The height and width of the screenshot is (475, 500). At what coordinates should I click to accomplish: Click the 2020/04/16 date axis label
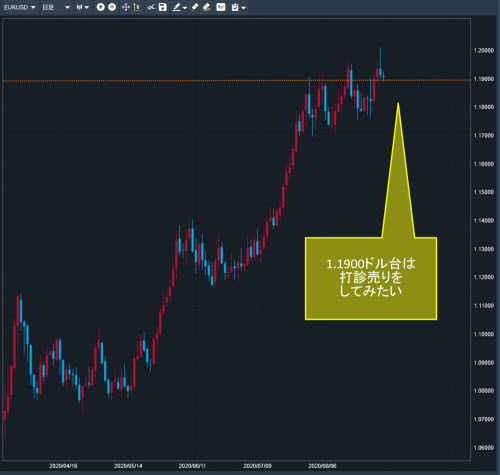coord(63,466)
